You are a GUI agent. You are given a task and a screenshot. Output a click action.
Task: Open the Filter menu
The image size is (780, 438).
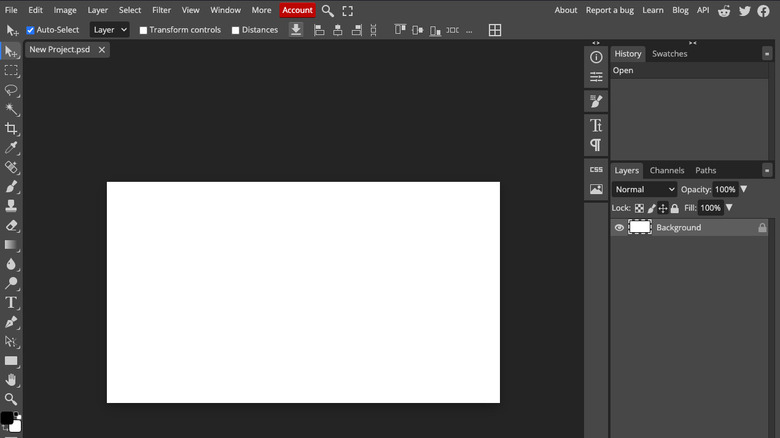coord(161,10)
